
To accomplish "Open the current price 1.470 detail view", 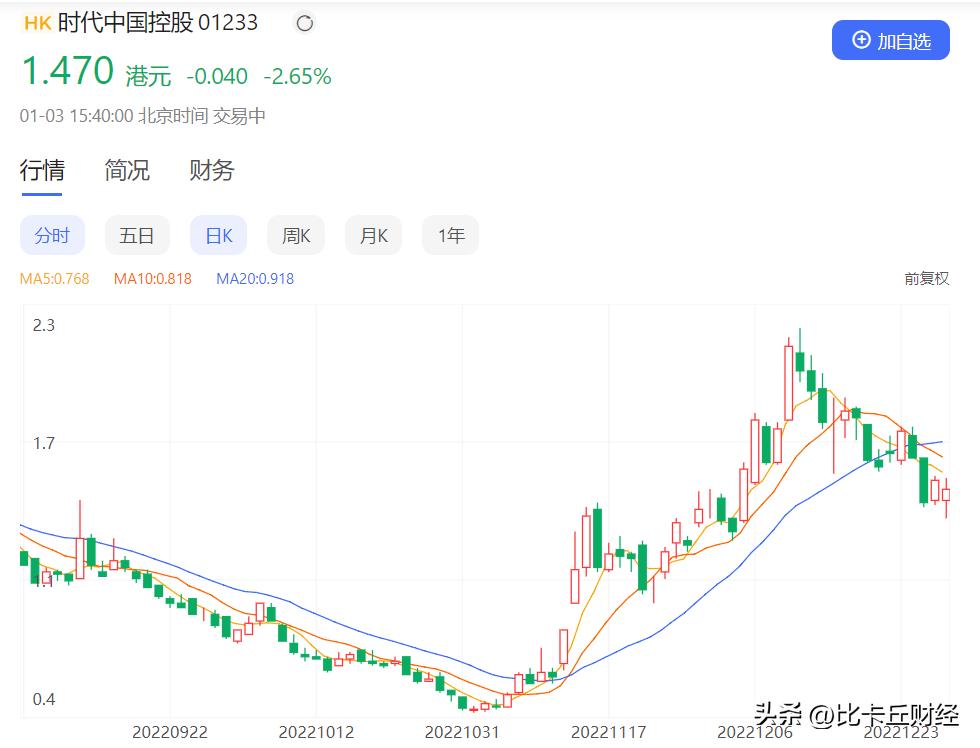I will (x=67, y=70).
